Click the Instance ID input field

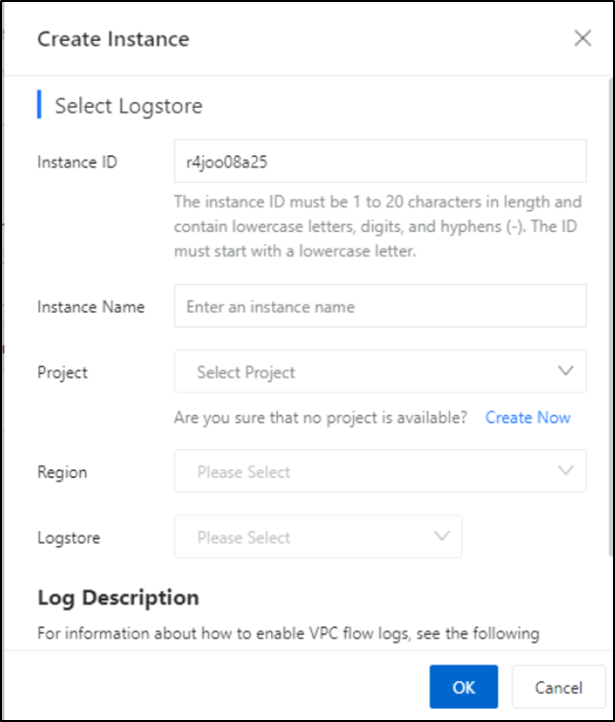380,161
